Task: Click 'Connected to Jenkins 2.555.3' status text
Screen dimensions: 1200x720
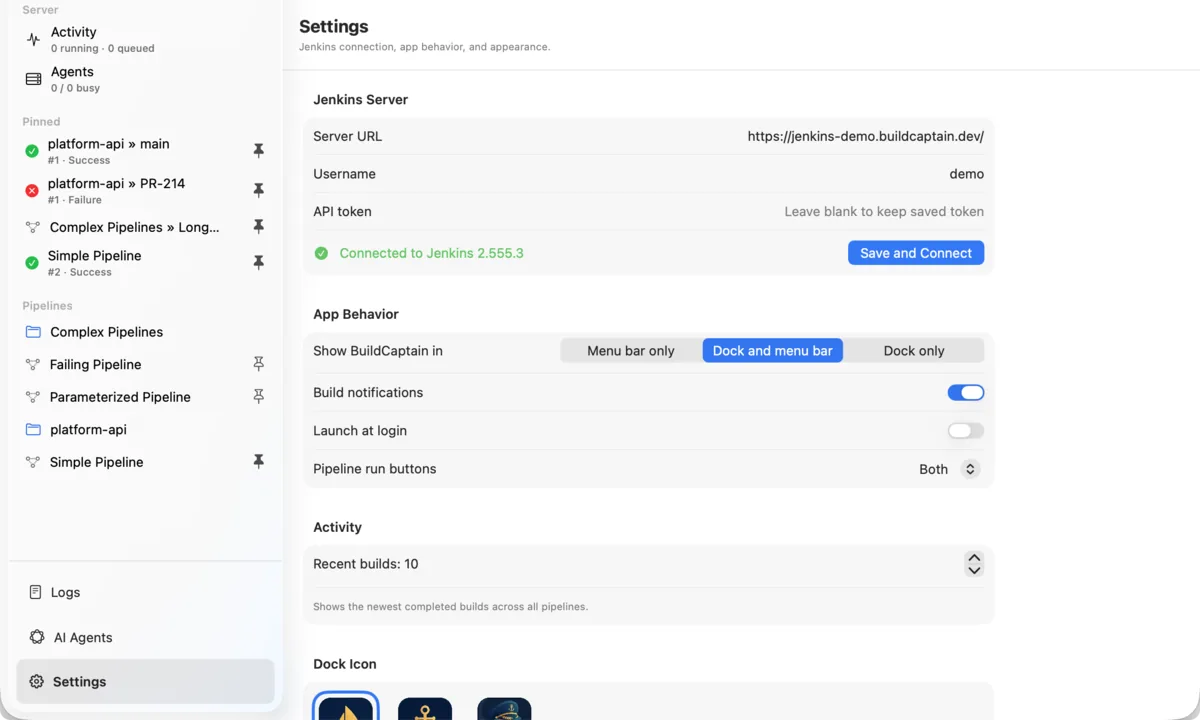Action: pos(431,253)
